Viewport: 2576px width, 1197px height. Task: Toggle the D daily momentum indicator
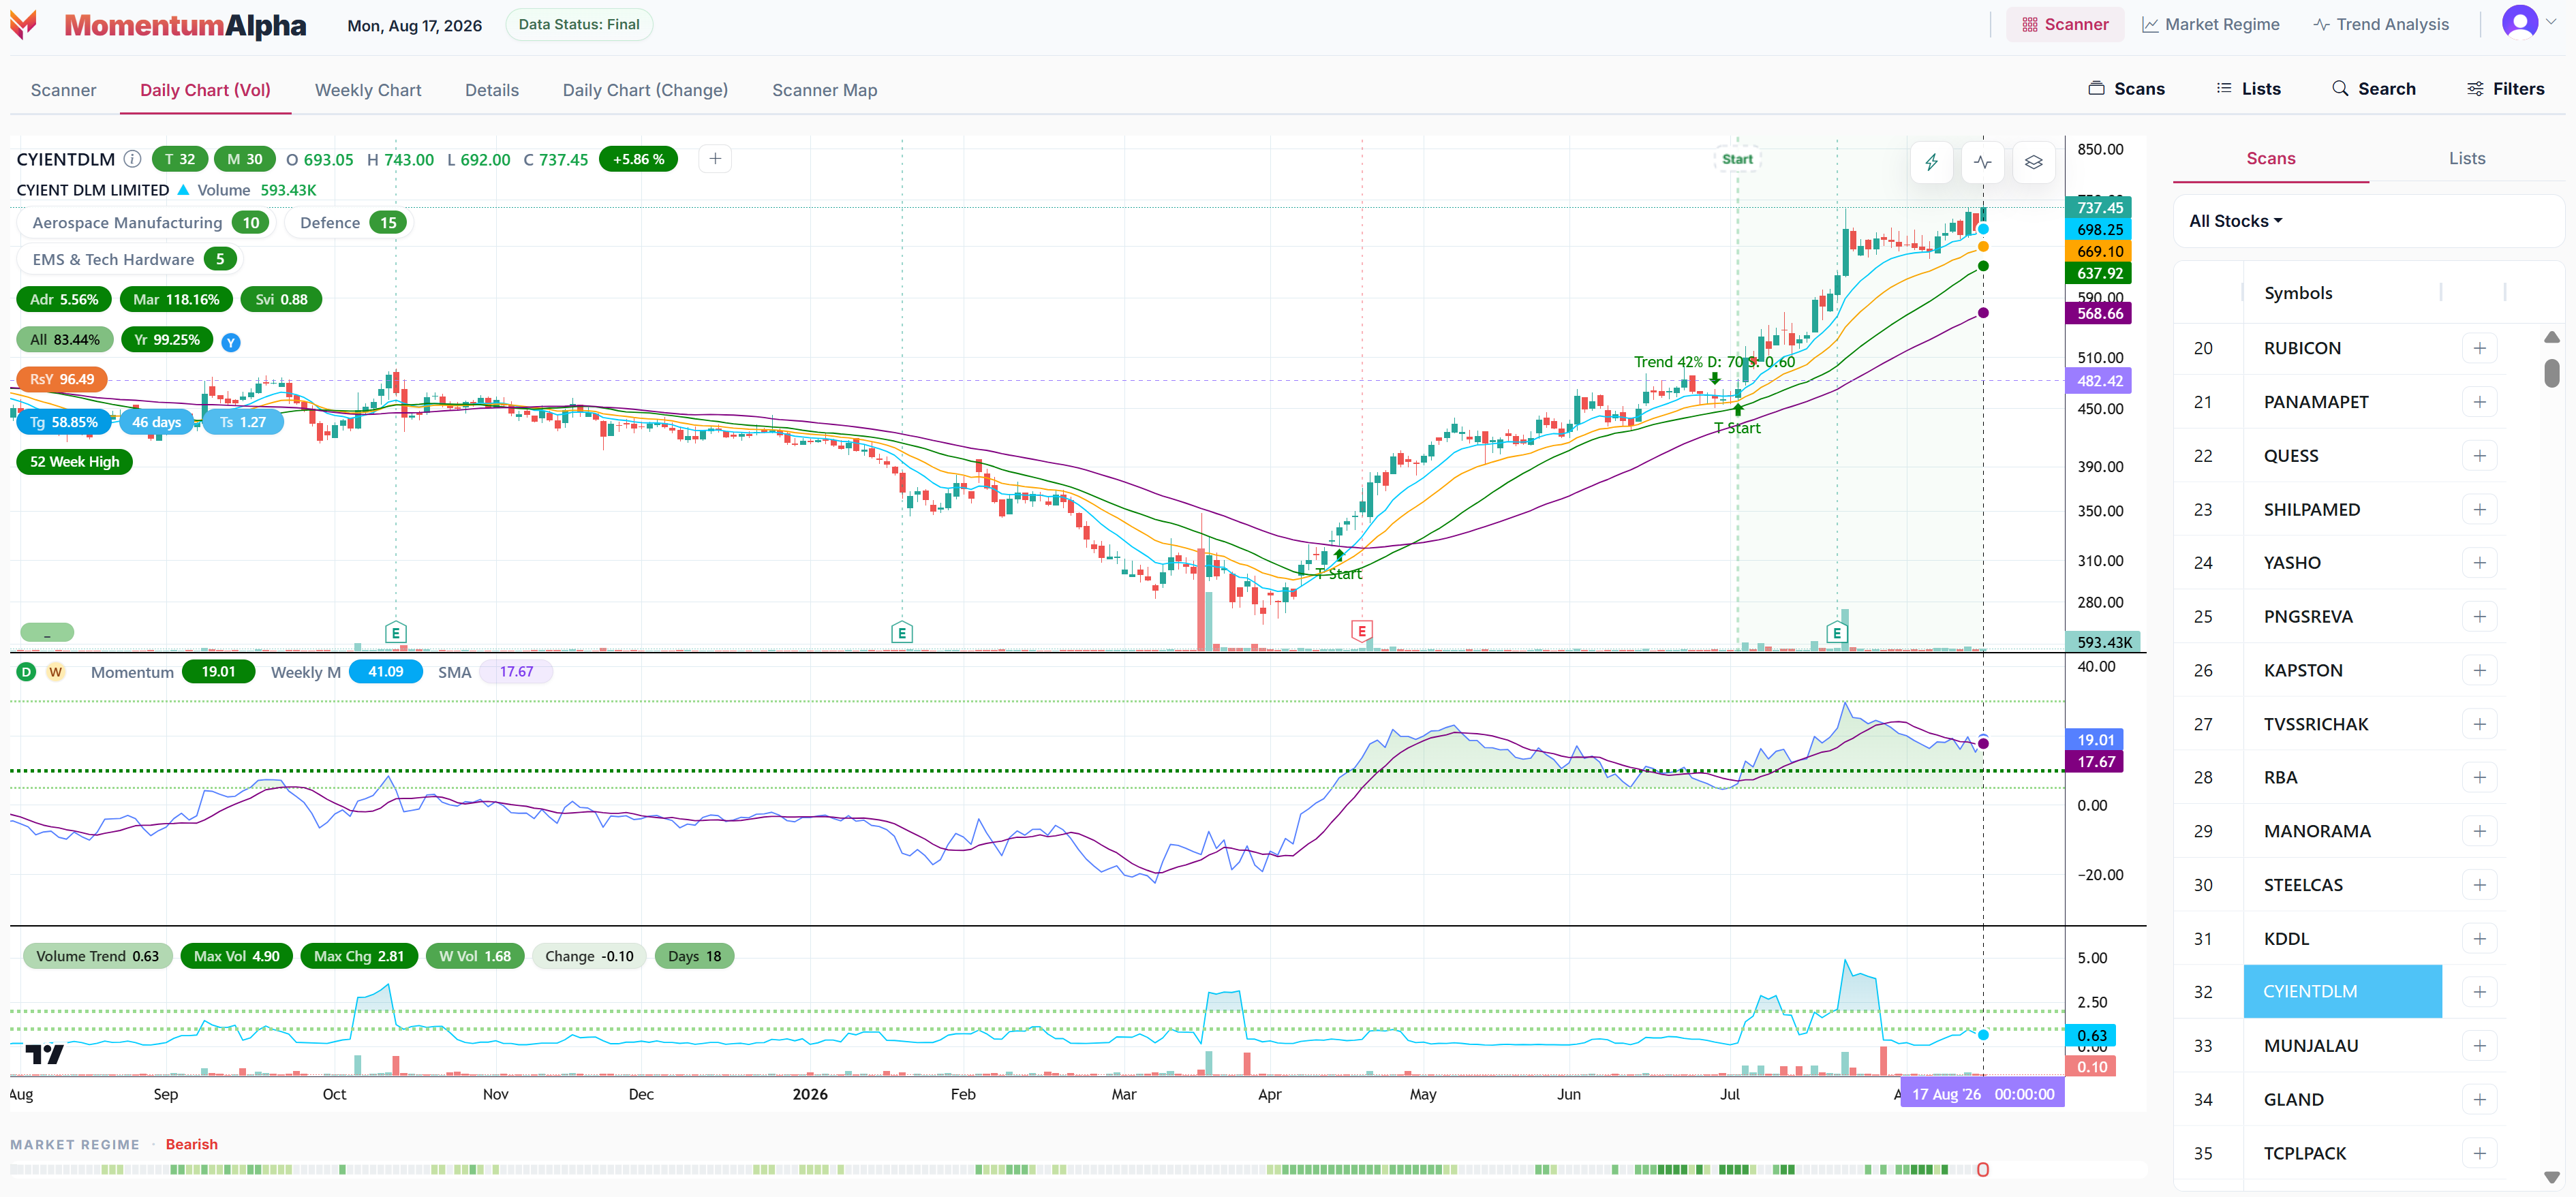[x=26, y=672]
